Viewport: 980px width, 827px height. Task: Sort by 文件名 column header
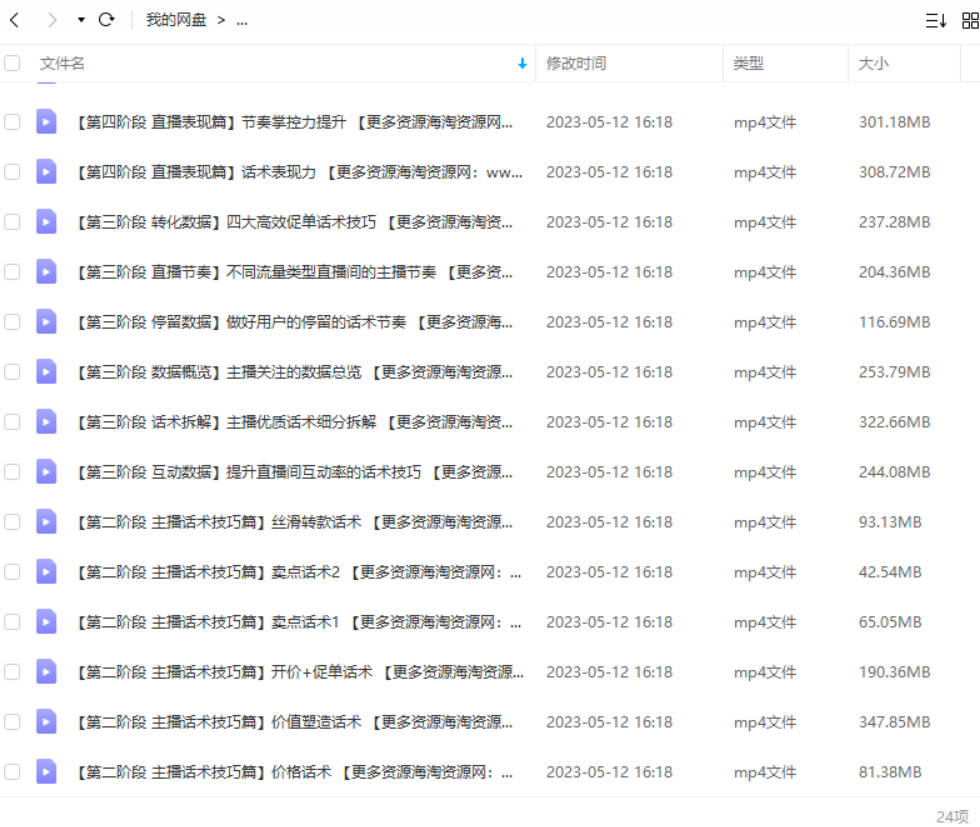pyautogui.click(x=62, y=63)
